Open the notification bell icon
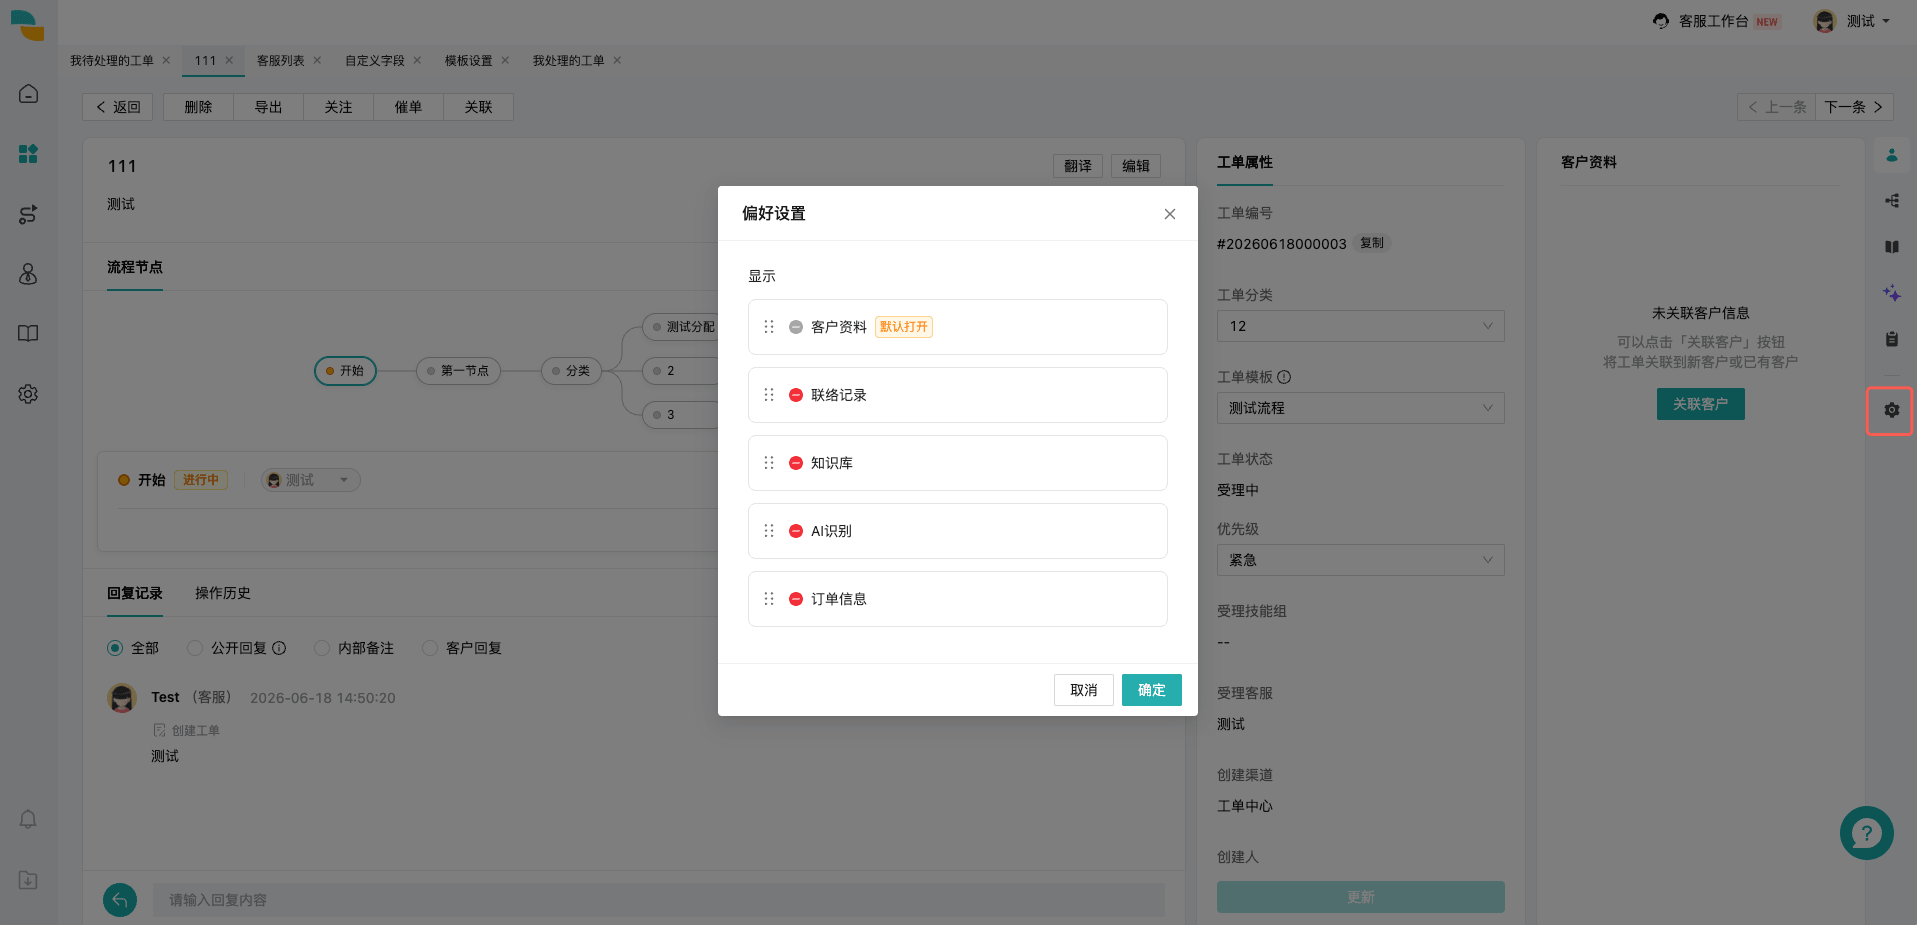 click(x=28, y=820)
